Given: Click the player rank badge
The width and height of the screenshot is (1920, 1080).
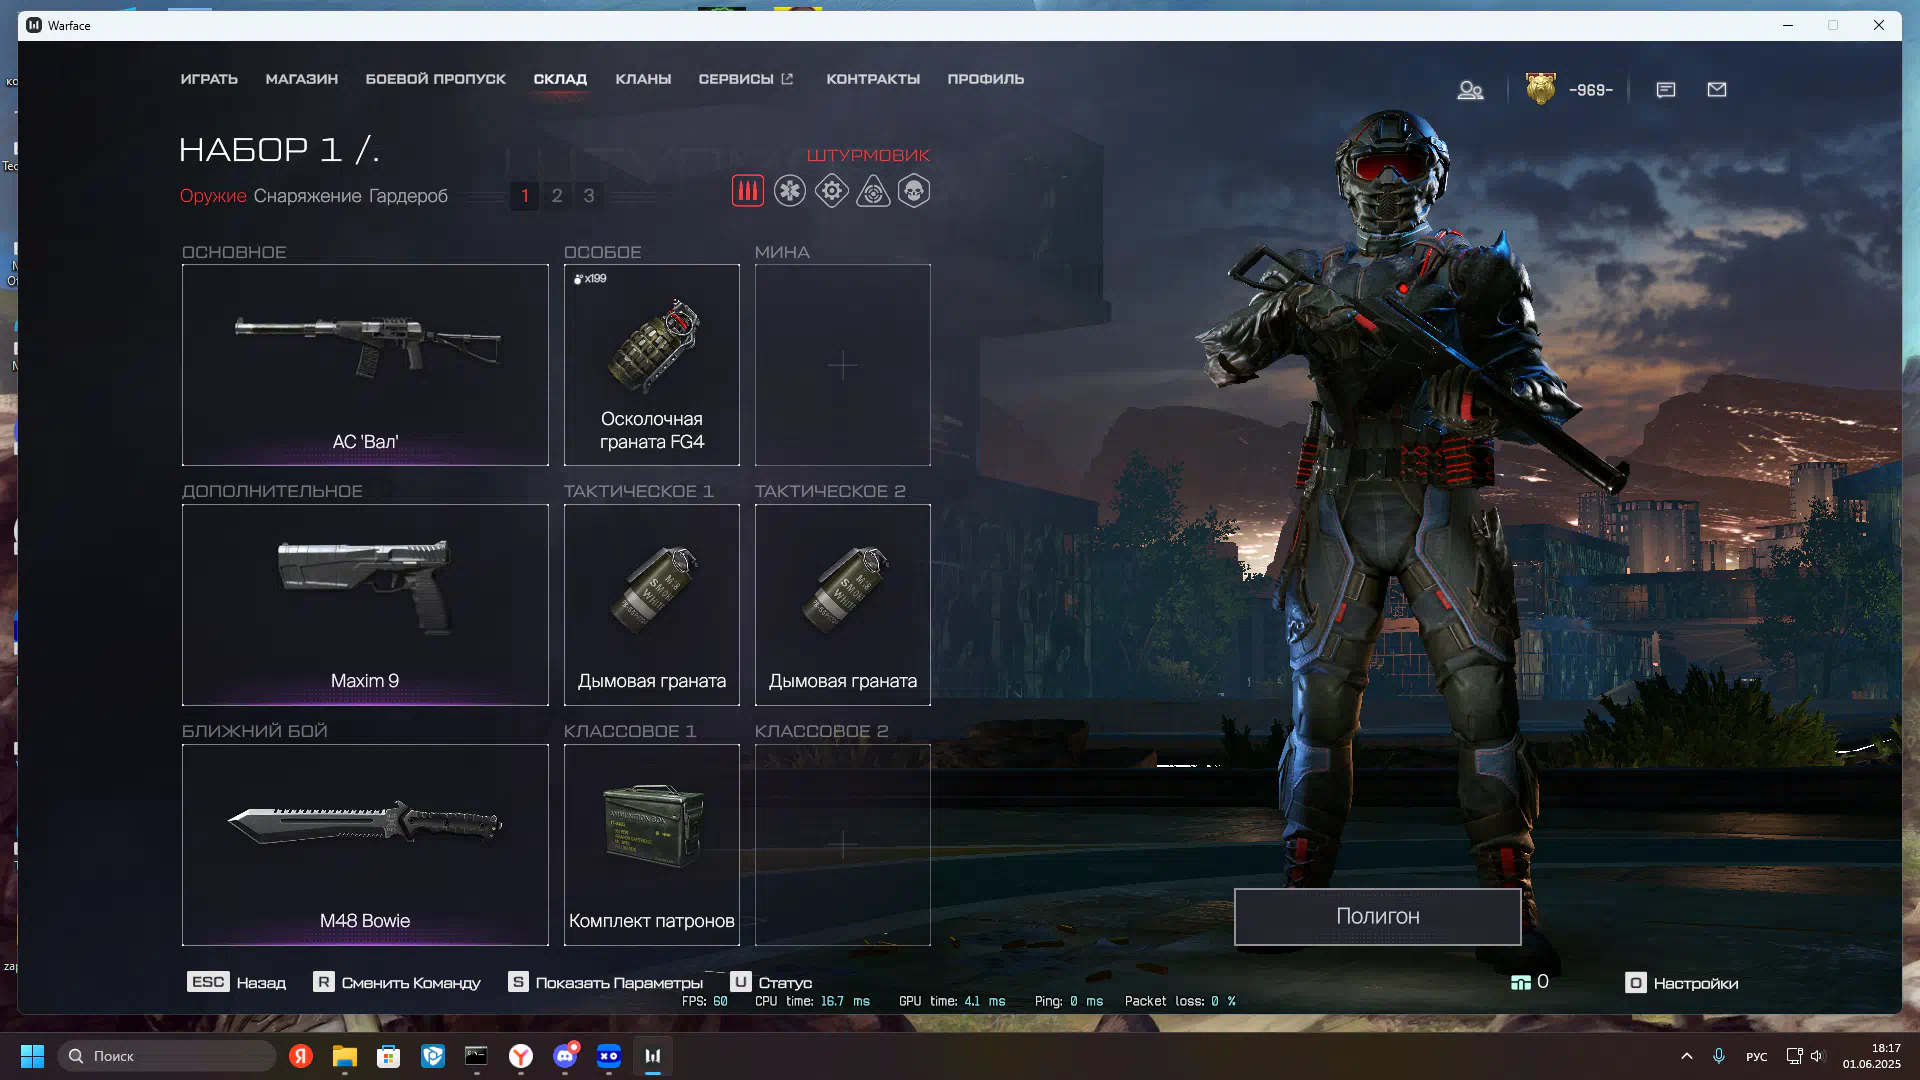Looking at the screenshot, I should [1541, 89].
